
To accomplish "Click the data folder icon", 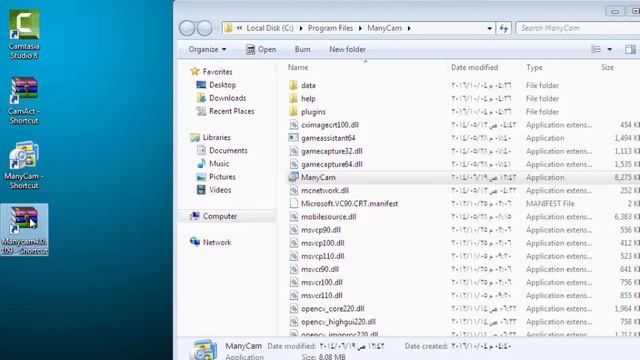I will coord(293,85).
